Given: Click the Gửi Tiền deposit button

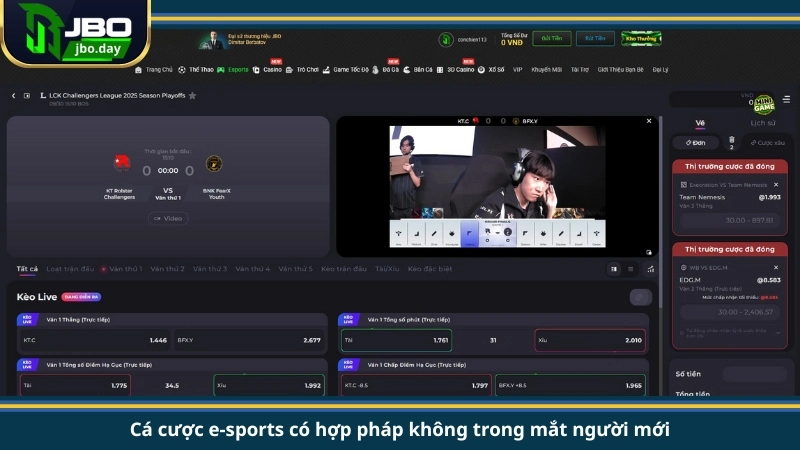Looking at the screenshot, I should pos(552,38).
